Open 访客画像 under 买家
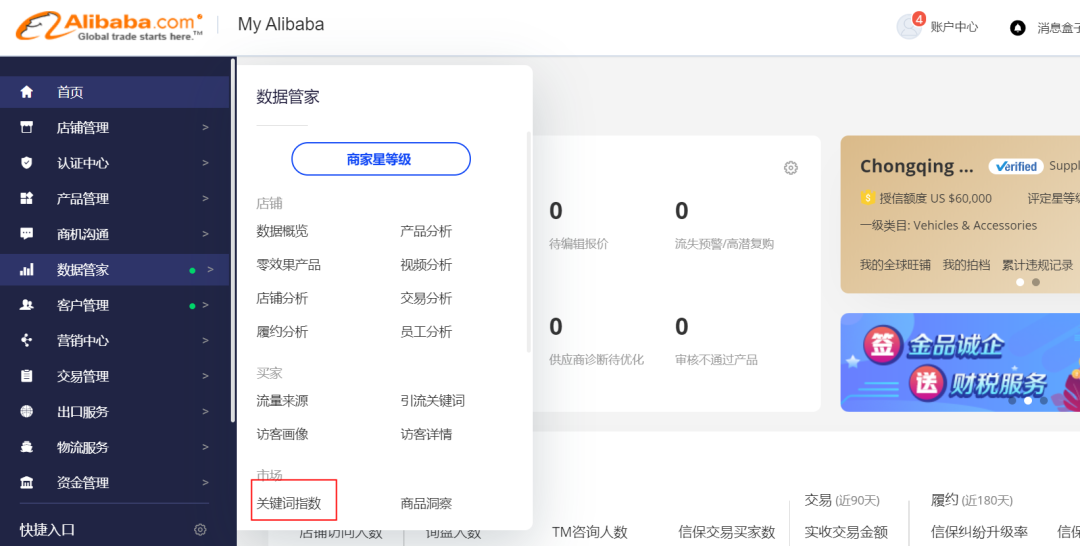Image resolution: width=1080 pixels, height=546 pixels. click(x=282, y=434)
